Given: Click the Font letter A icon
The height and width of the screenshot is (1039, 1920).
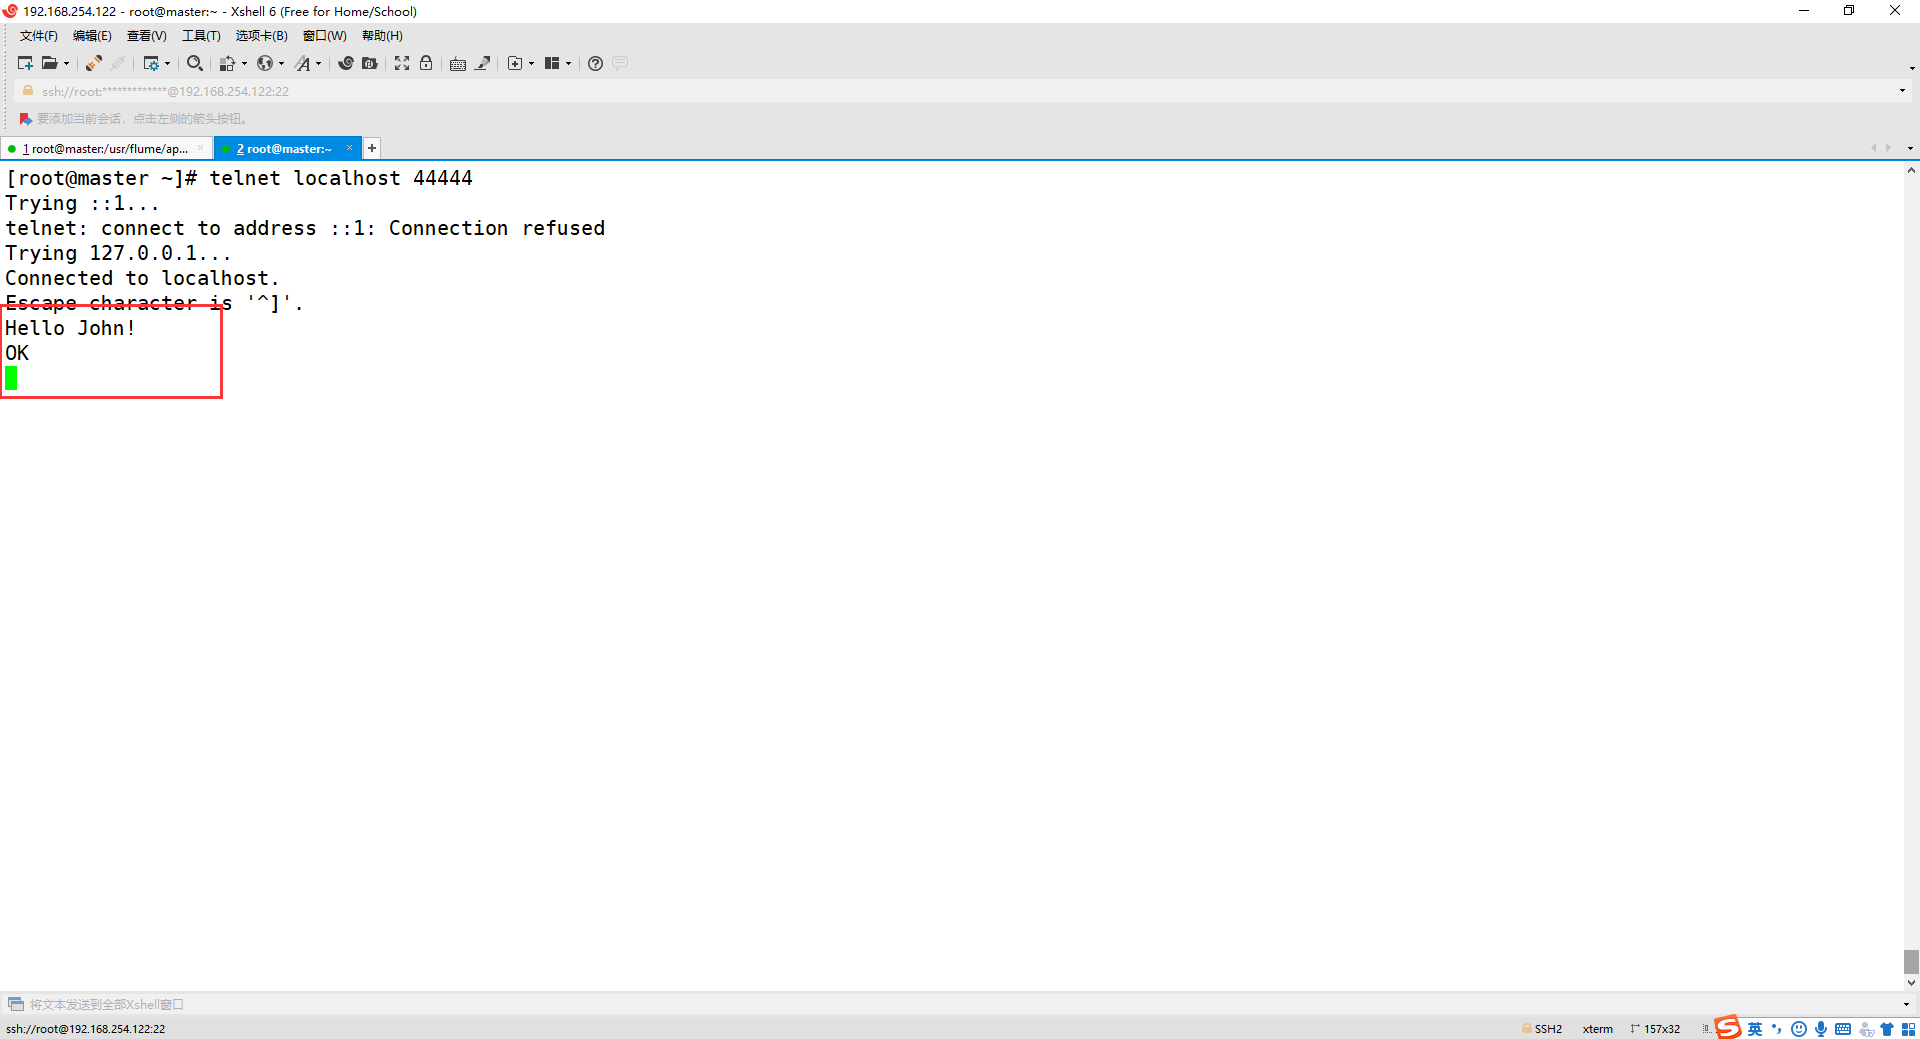Looking at the screenshot, I should coord(303,63).
